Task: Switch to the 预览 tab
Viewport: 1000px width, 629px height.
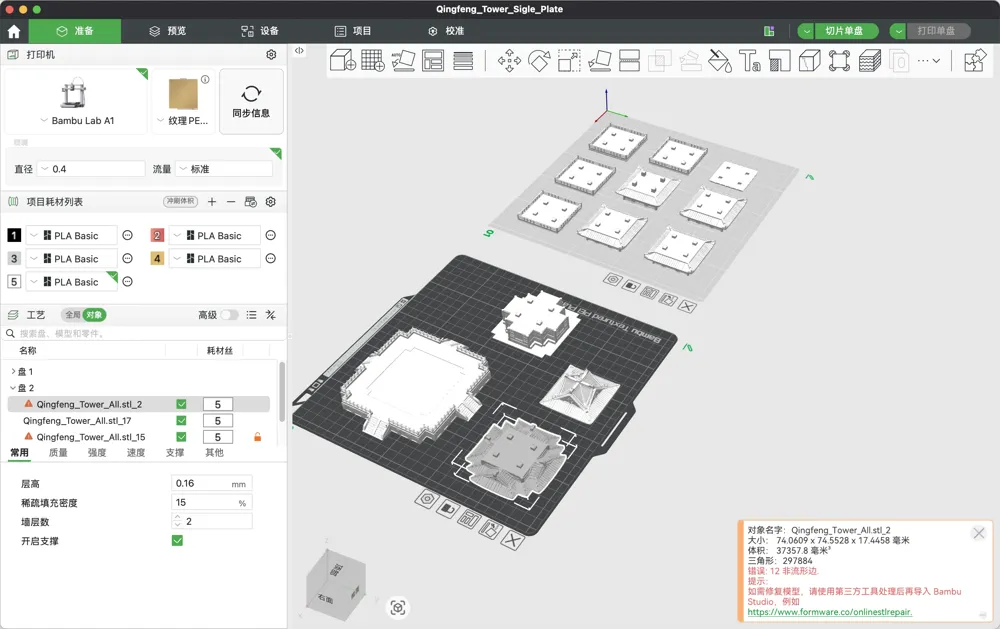Action: tap(168, 31)
